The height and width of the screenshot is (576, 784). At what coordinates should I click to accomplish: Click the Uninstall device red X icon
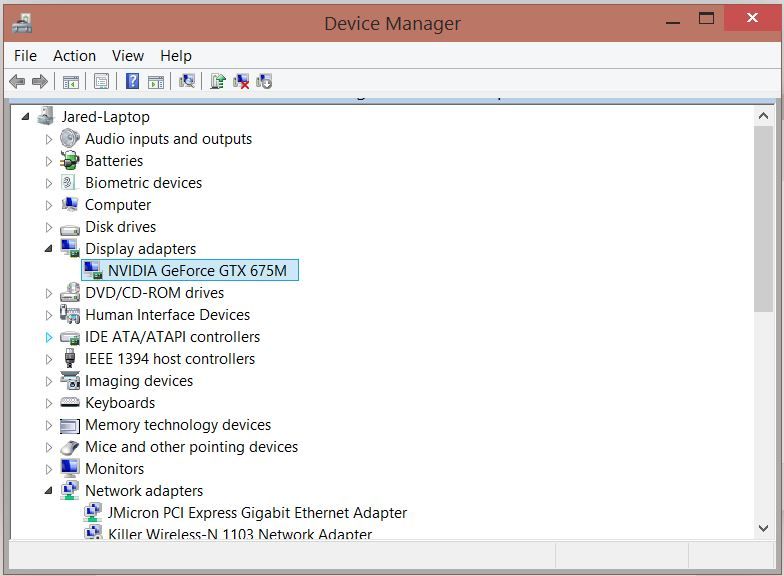241,81
